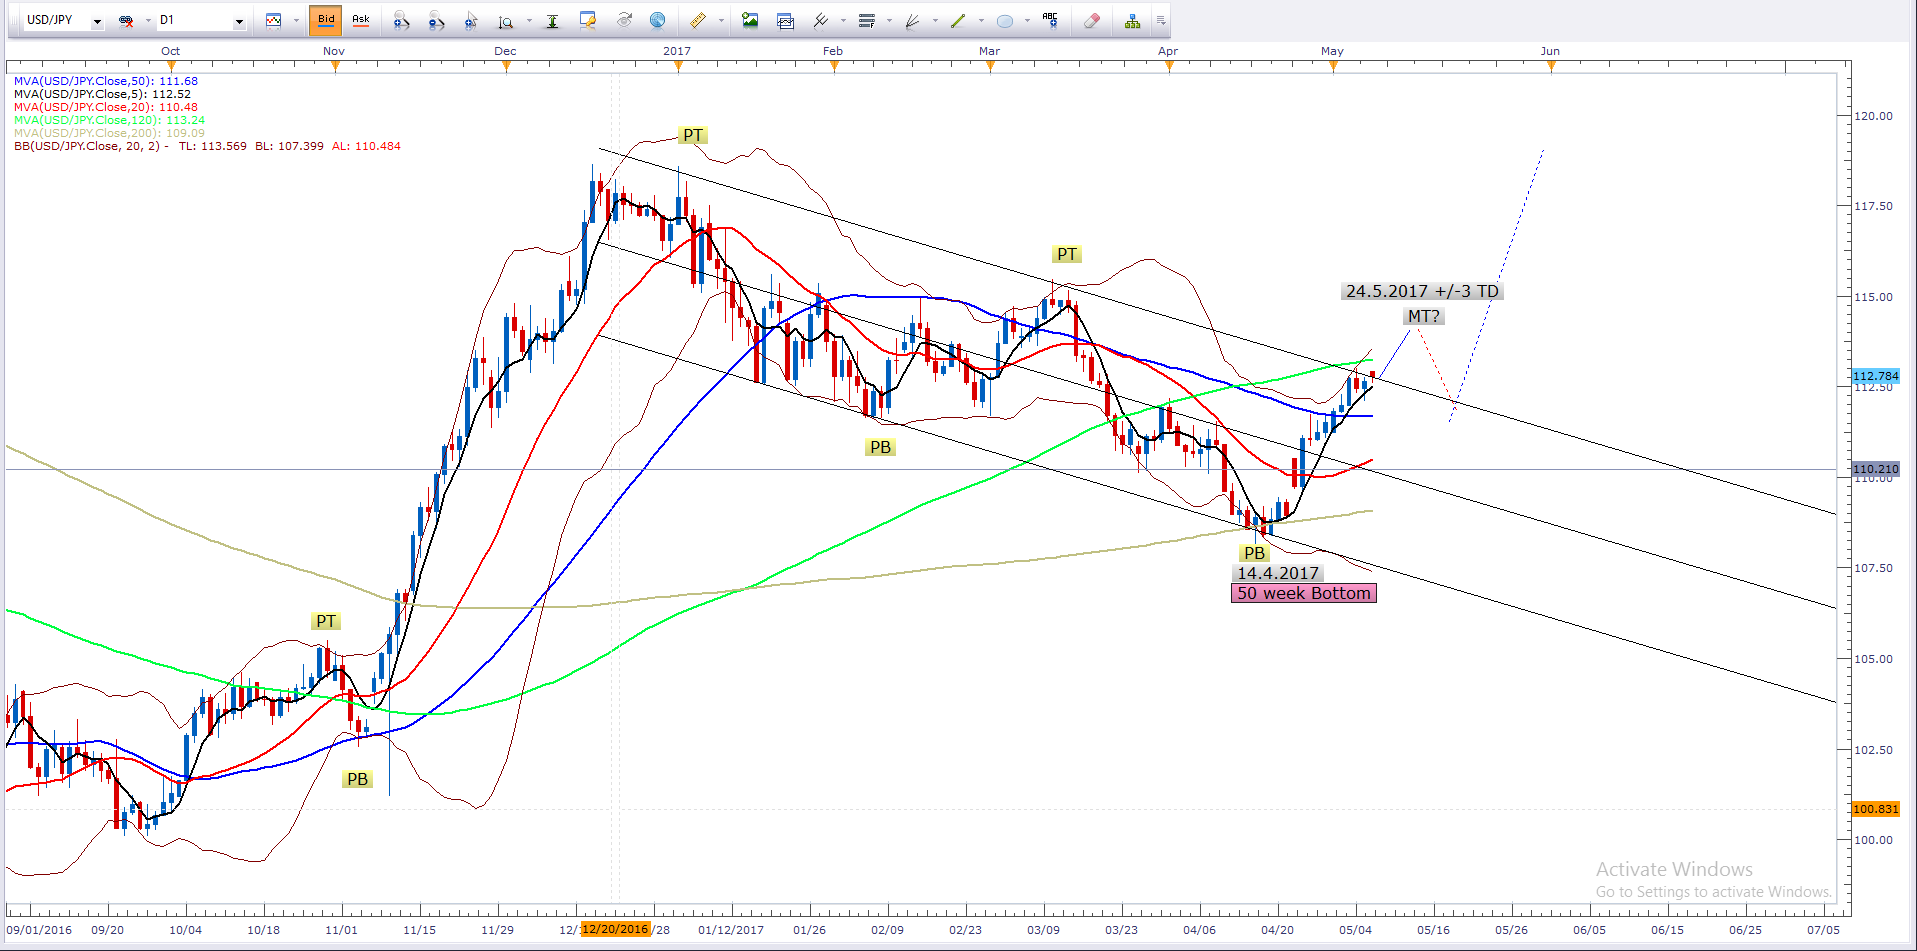Toggle the Ask price button
This screenshot has width=1917, height=951.
[x=361, y=20]
